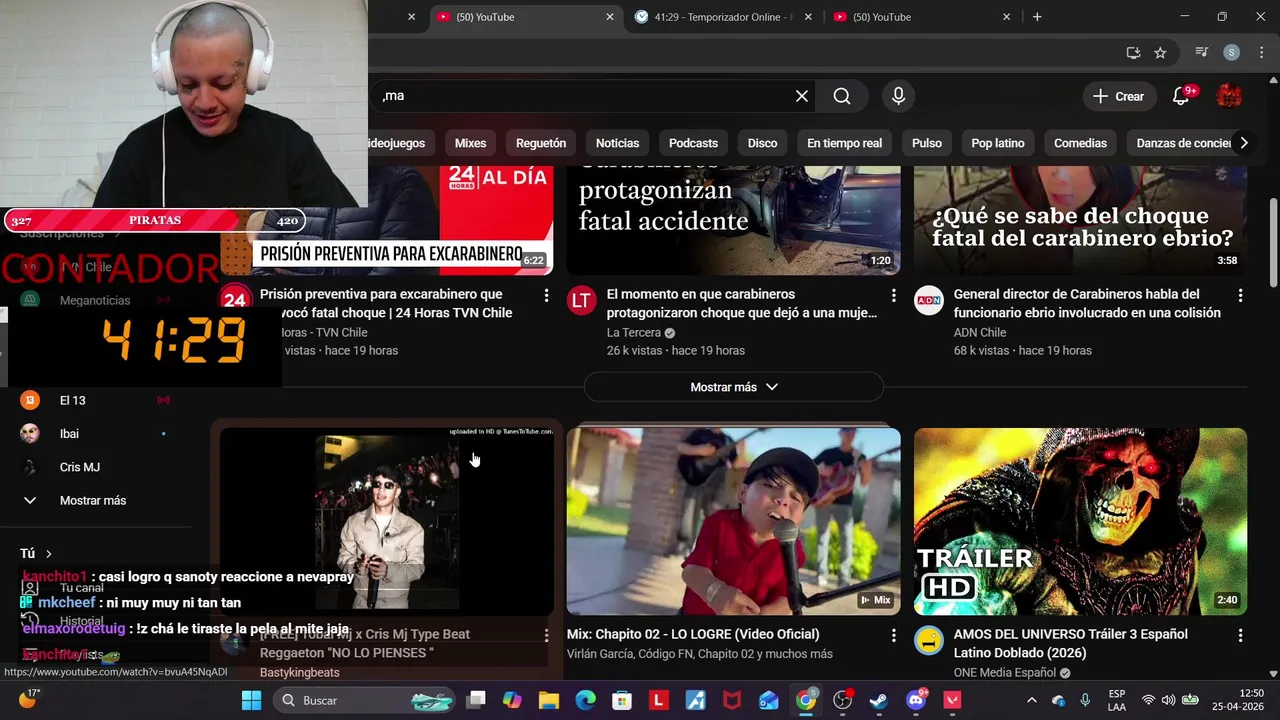This screenshot has height=720, width=1280.
Task: Close the Temporizador Online tab
Action: click(808, 17)
